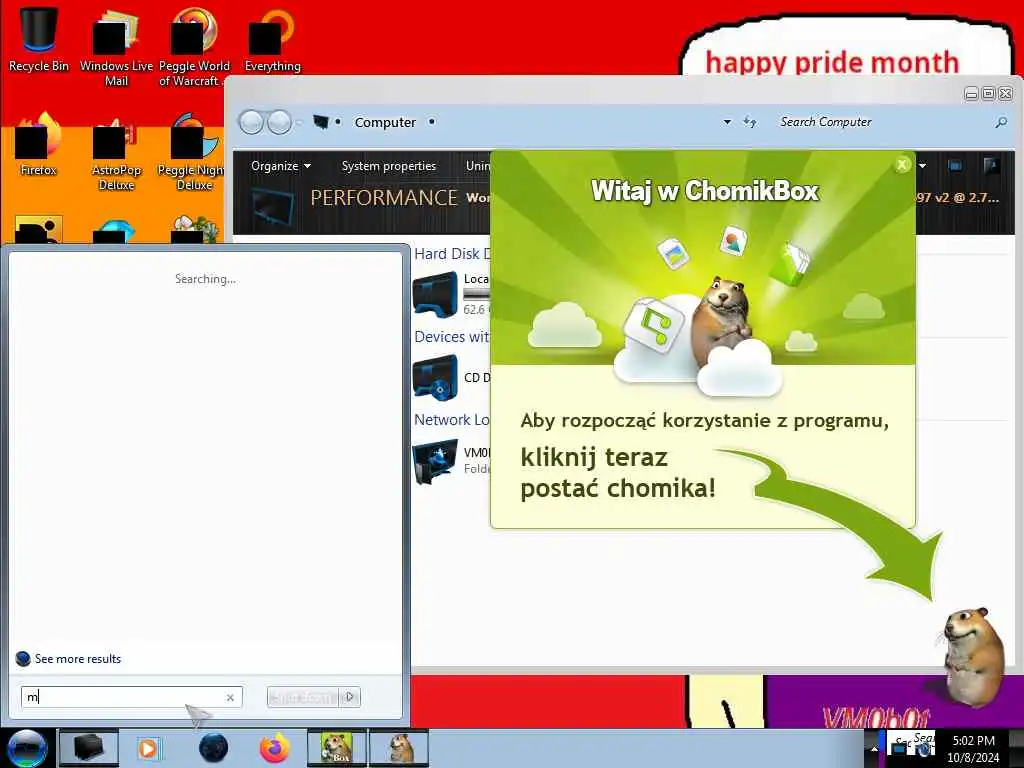This screenshot has height=768, width=1024.
Task: Click the Witaj w ChomikBox heading
Action: (x=705, y=191)
